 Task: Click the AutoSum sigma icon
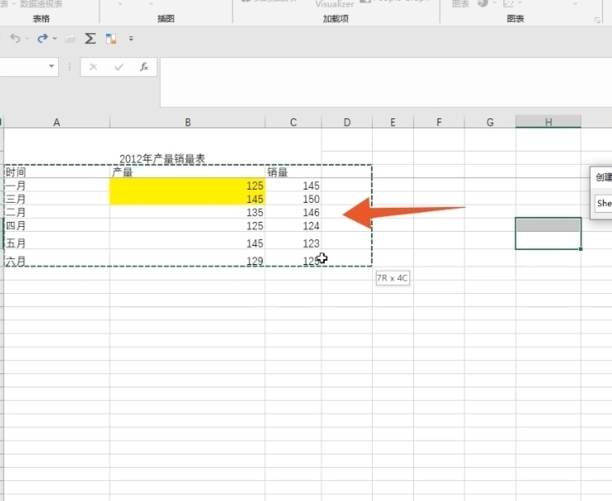click(89, 38)
